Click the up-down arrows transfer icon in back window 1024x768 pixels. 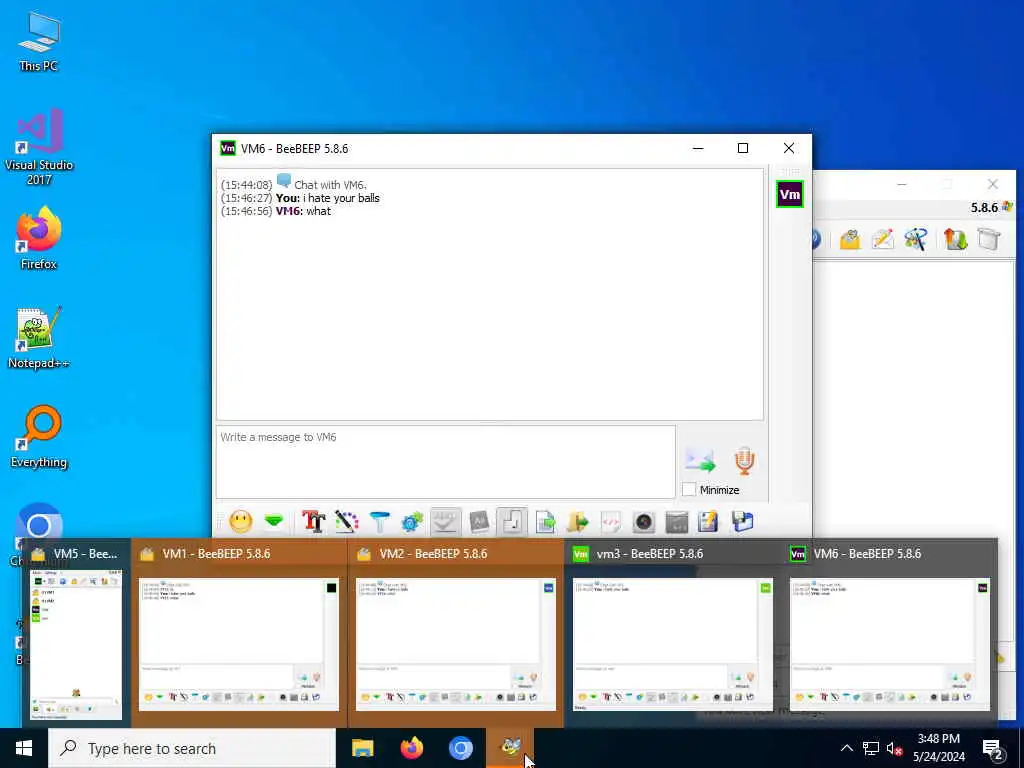point(955,240)
